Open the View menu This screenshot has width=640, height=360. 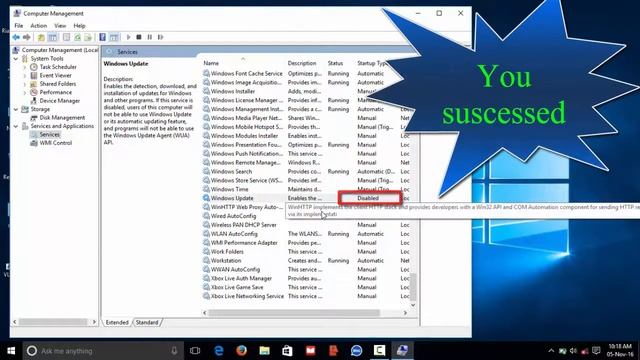[60, 26]
